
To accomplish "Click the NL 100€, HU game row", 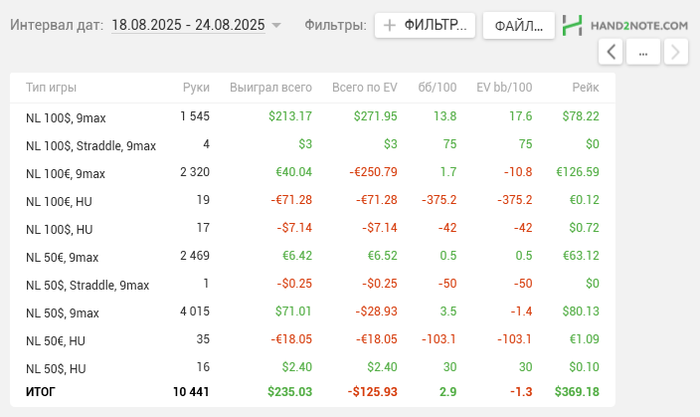I will point(60,201).
